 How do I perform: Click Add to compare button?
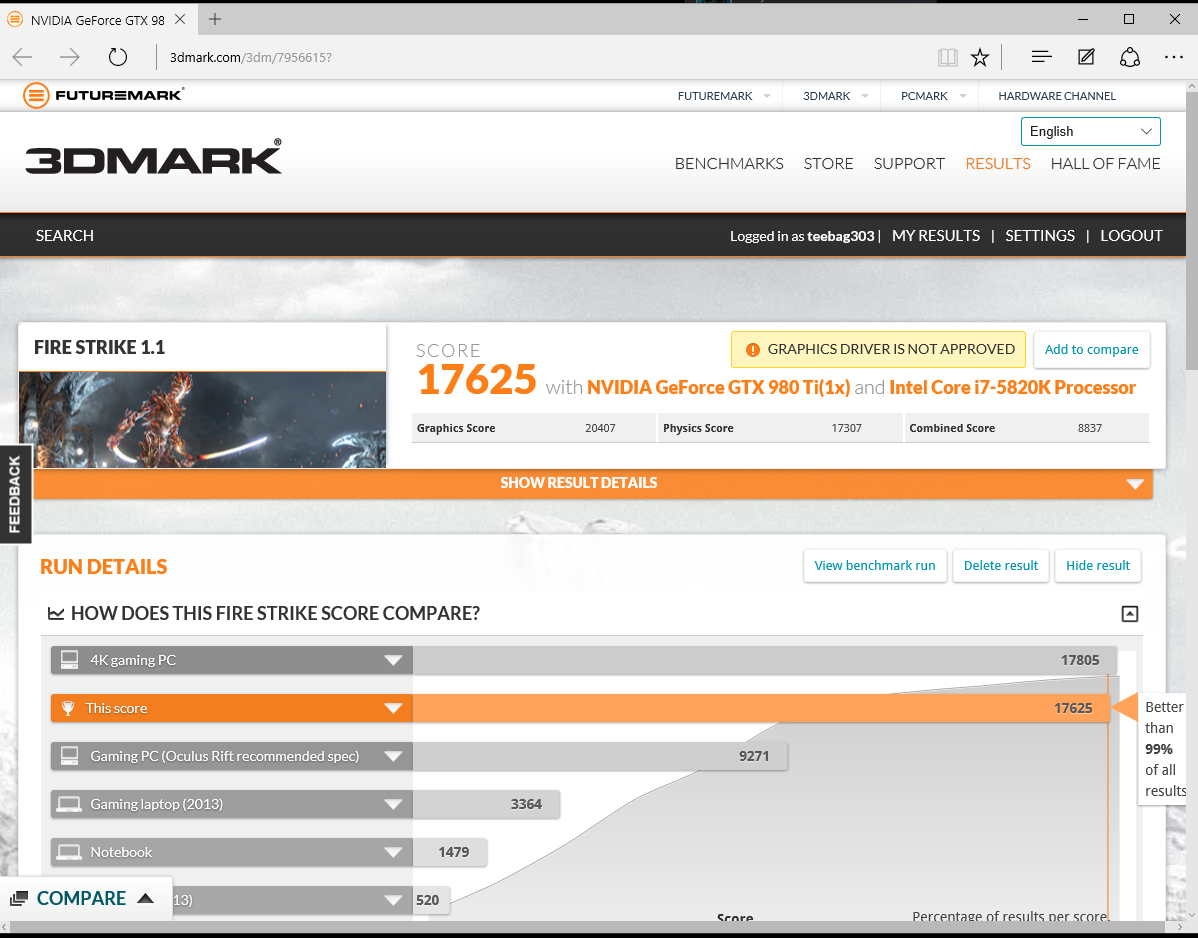click(1091, 350)
